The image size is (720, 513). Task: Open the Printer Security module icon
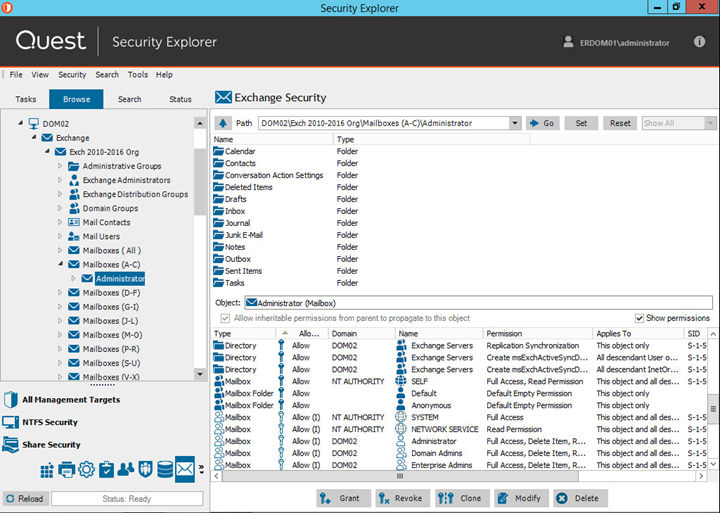coord(66,470)
